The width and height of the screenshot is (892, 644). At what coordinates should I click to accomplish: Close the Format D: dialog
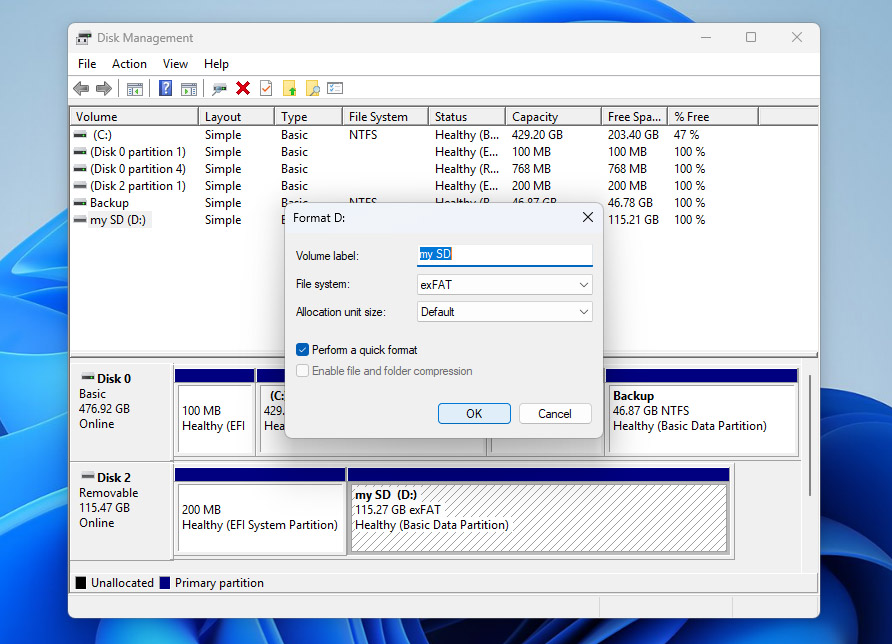pos(588,217)
